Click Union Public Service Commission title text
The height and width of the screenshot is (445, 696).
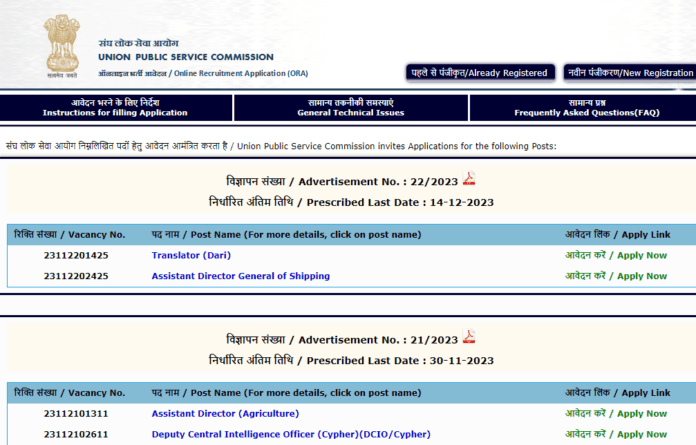(186, 57)
